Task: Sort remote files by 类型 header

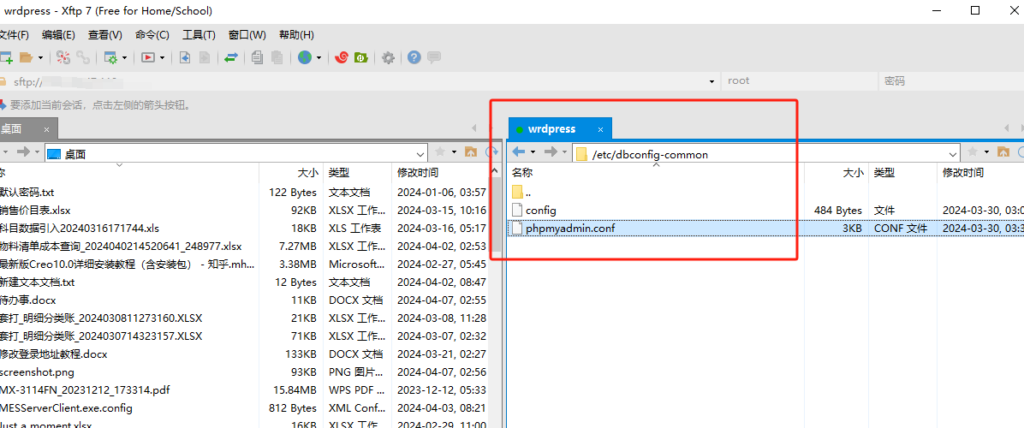Action: coord(884,173)
